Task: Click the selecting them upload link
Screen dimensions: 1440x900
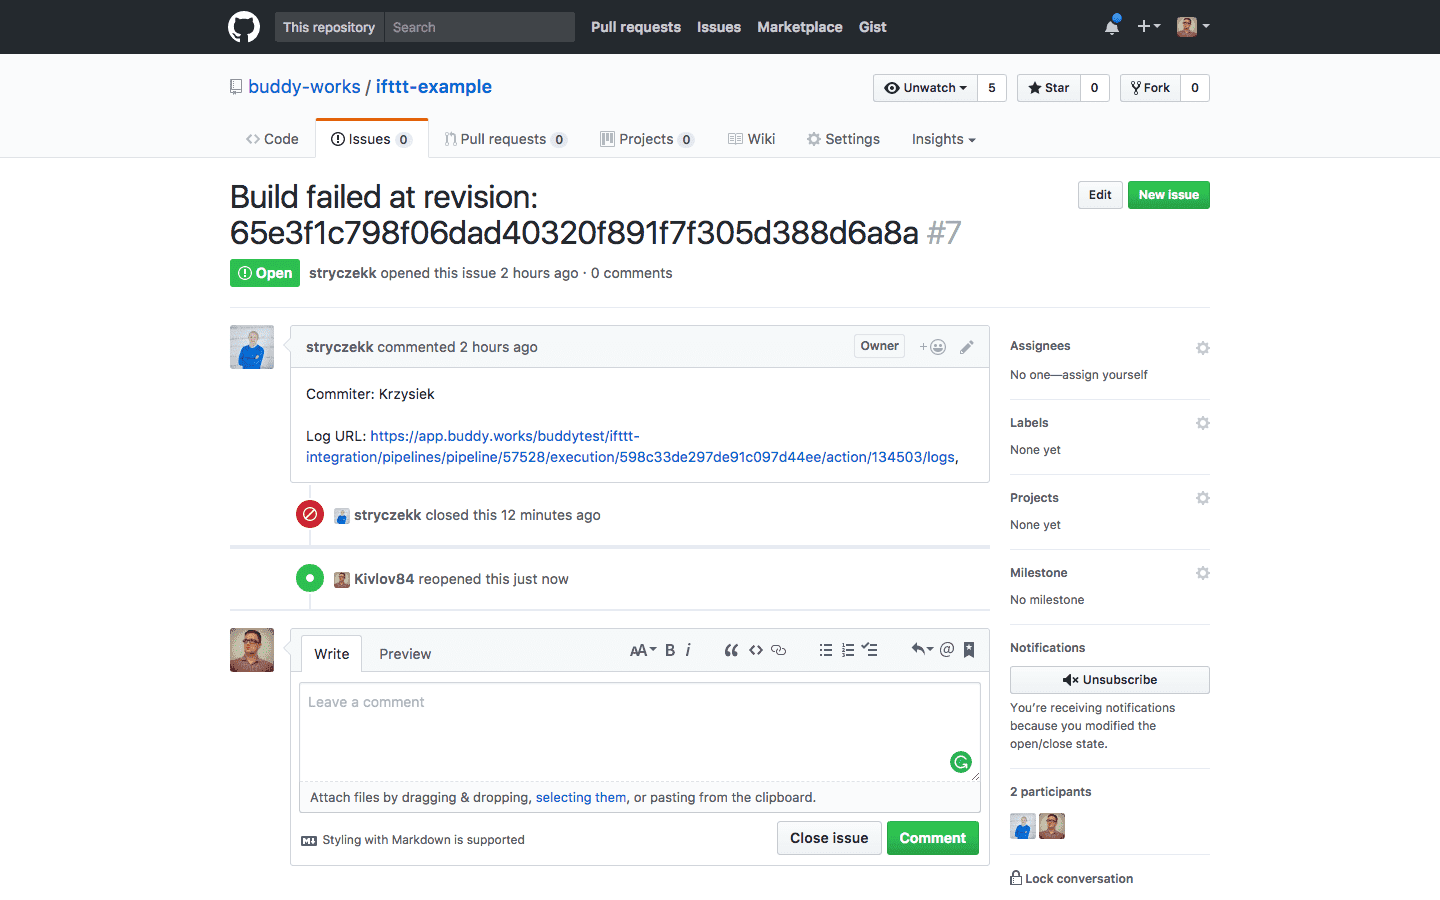Action: pos(581,797)
